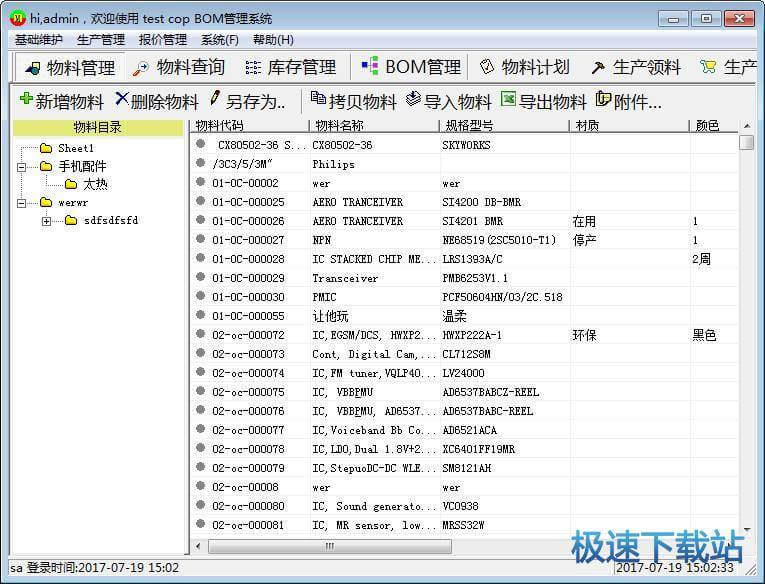Collapse the werwr tree node
The image size is (765, 584).
click(22, 202)
